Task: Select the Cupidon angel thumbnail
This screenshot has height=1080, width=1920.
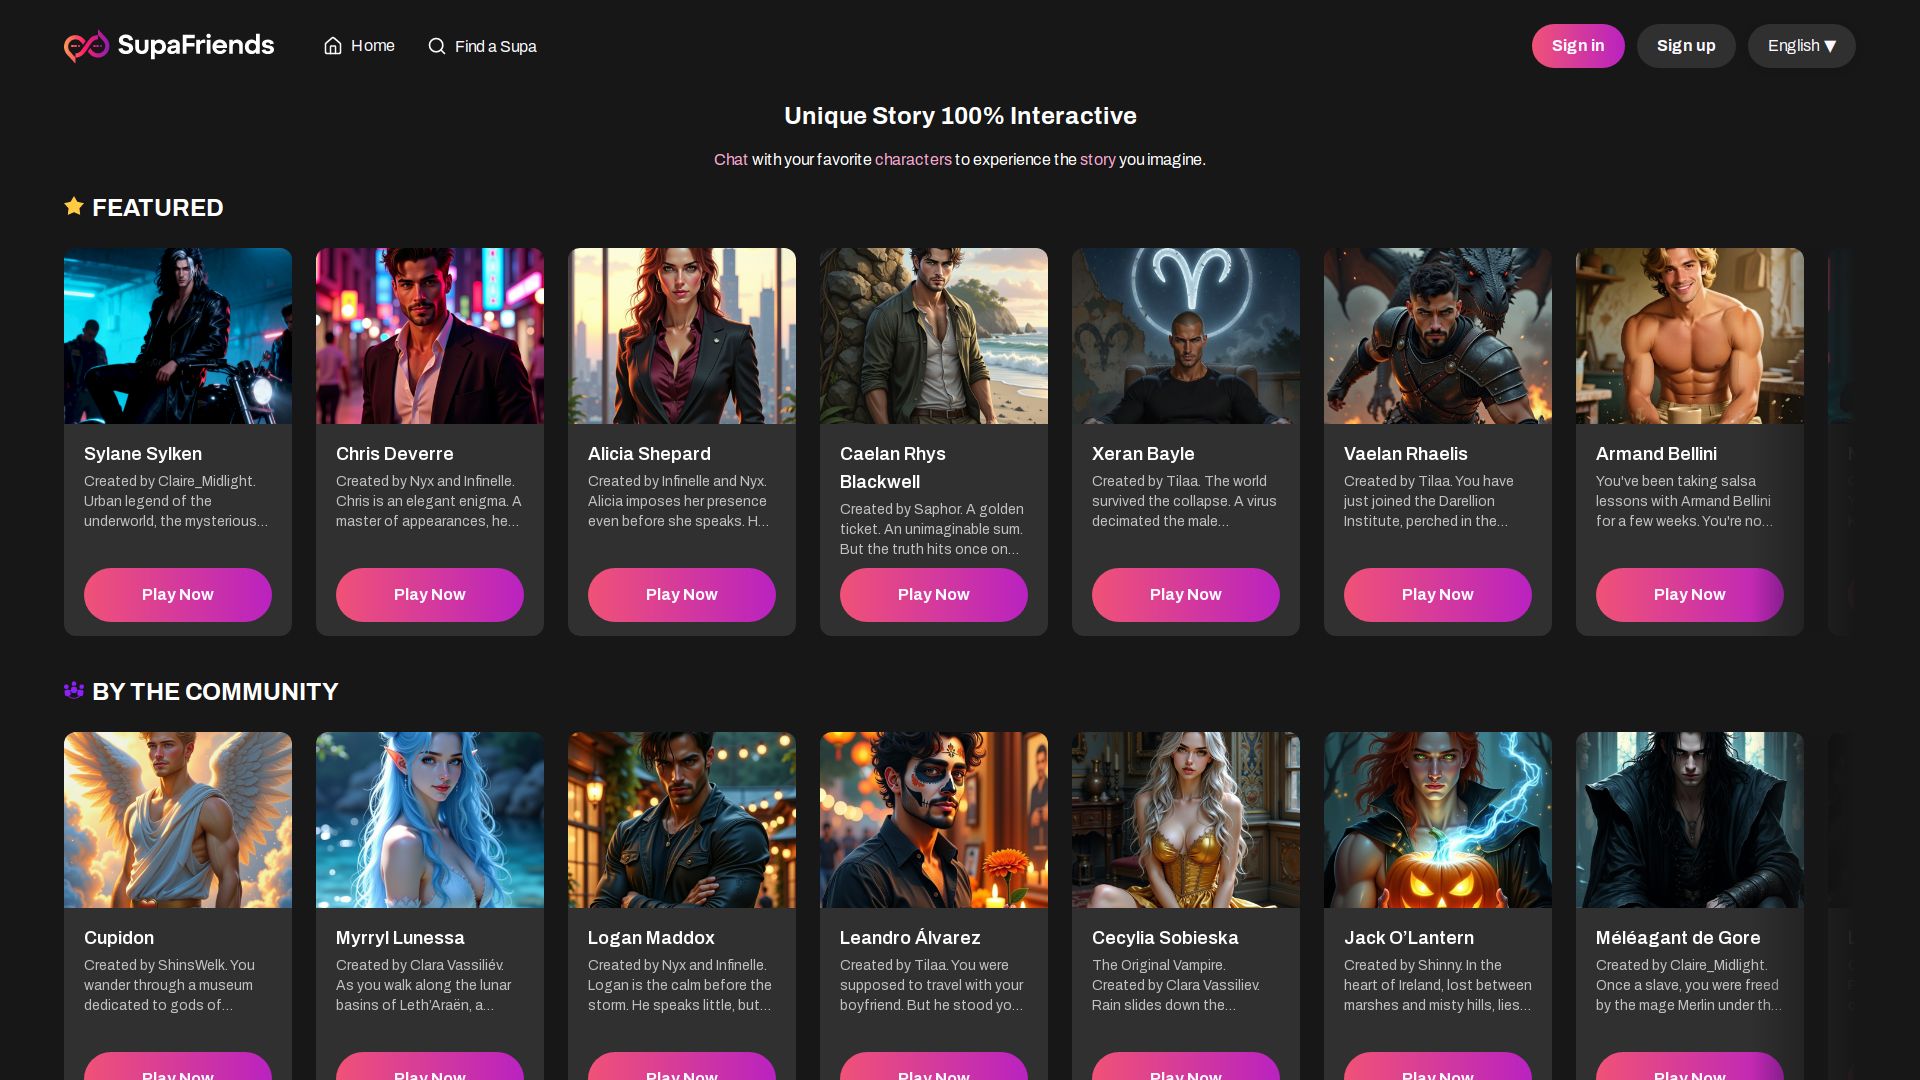Action: pos(178,820)
